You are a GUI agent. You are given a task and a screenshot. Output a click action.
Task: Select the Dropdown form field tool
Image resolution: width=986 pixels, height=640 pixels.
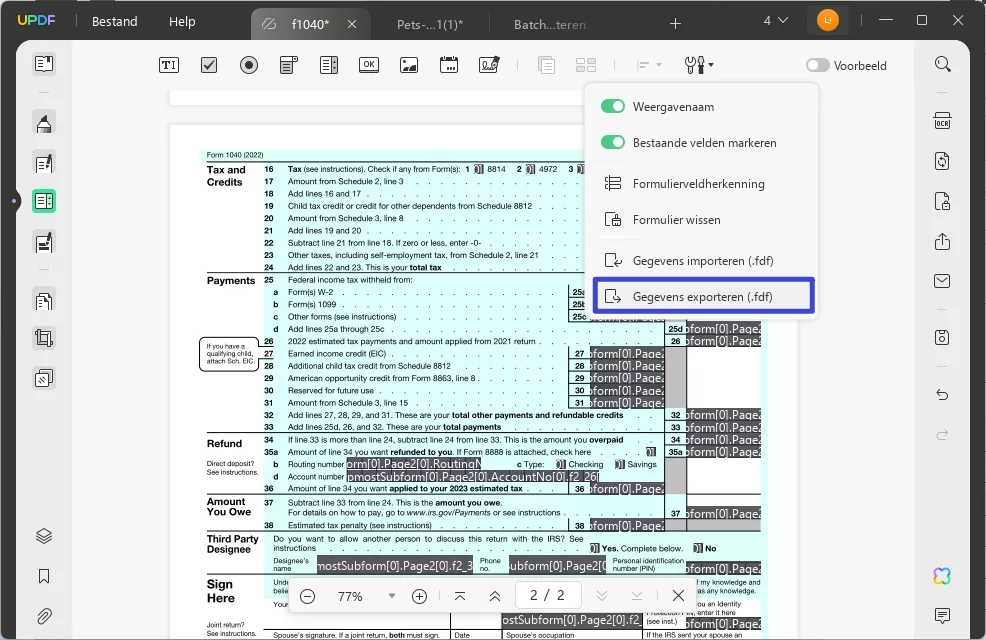coord(289,65)
